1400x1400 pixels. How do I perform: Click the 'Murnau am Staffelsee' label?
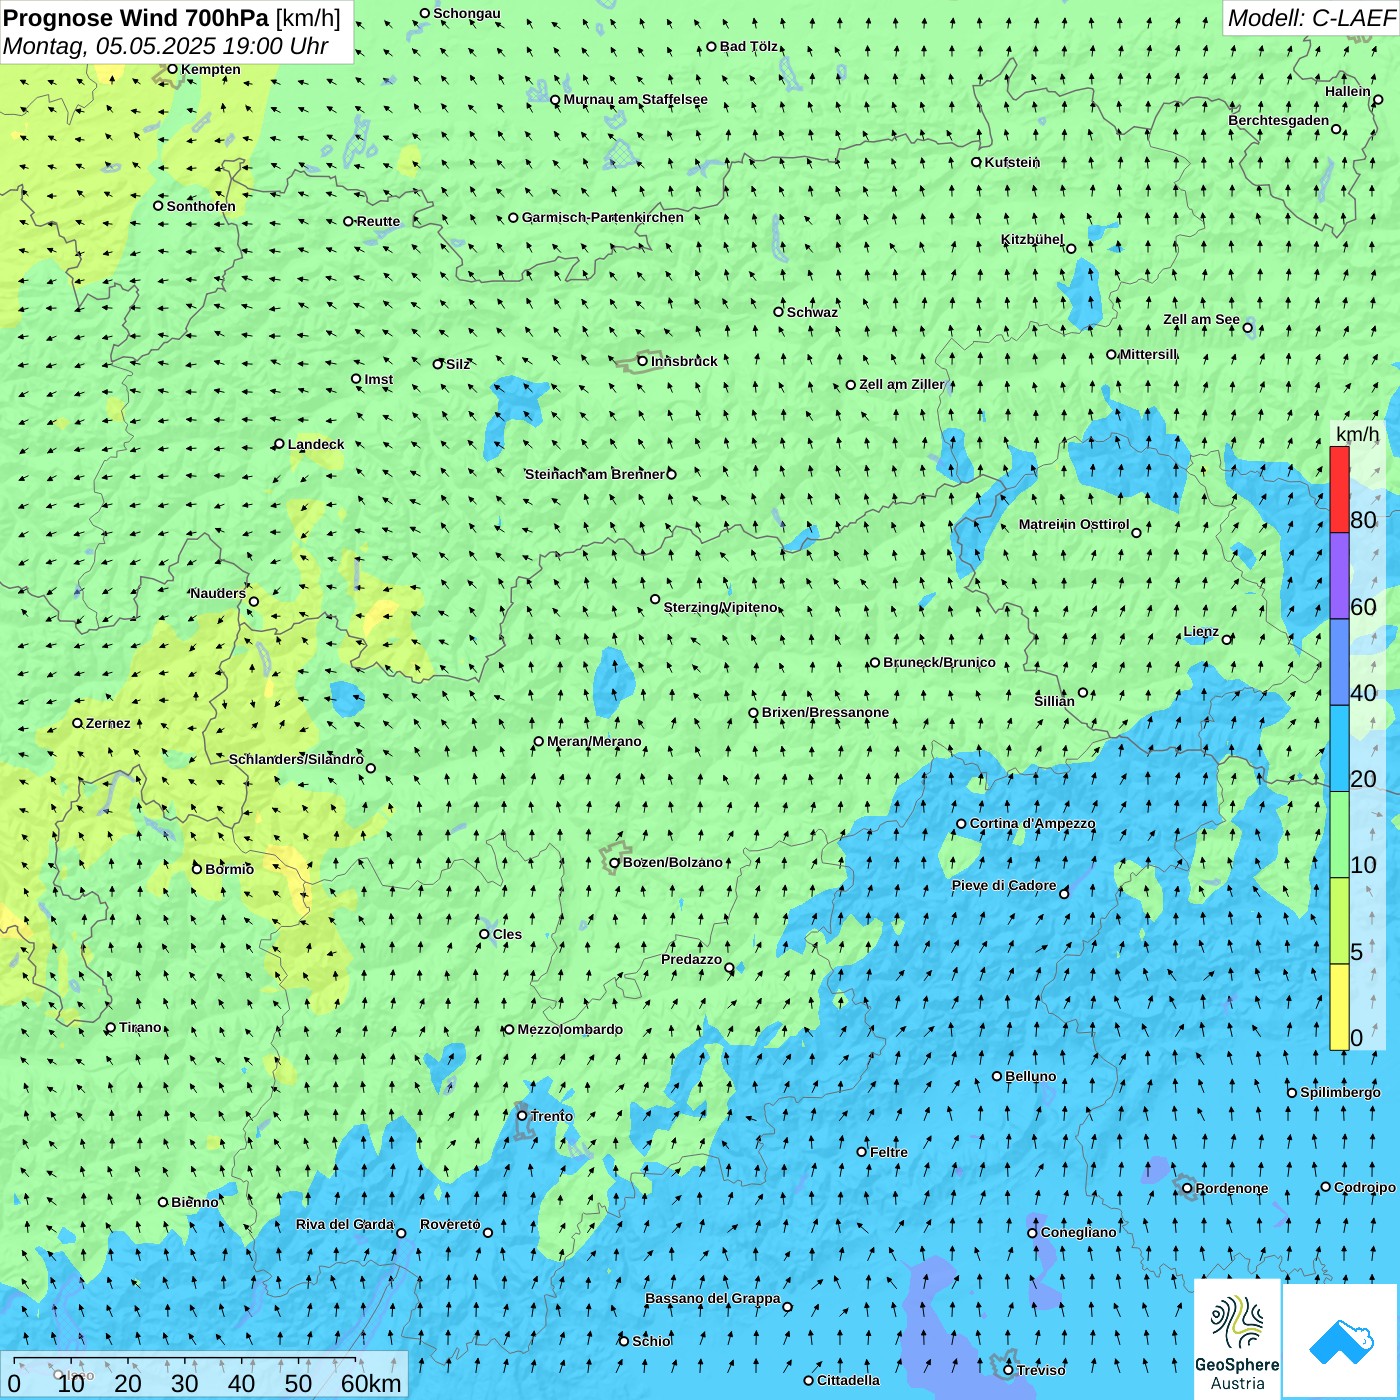pyautogui.click(x=635, y=99)
